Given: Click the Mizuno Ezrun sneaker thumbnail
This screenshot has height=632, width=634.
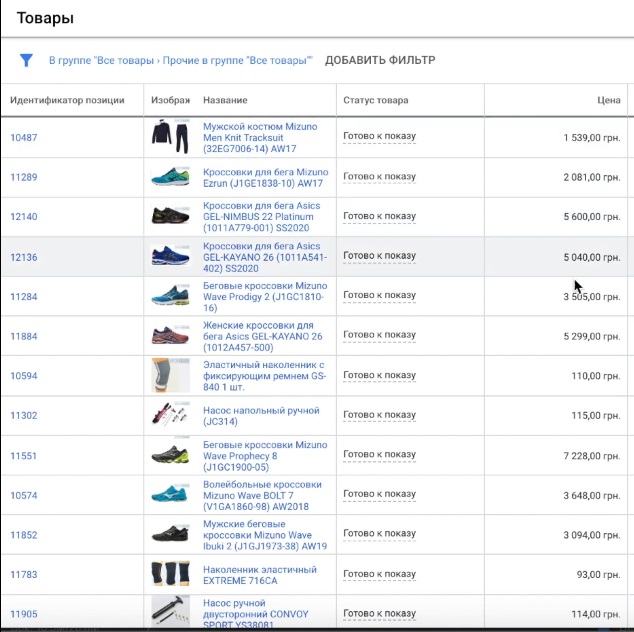Looking at the screenshot, I should coord(170,177).
